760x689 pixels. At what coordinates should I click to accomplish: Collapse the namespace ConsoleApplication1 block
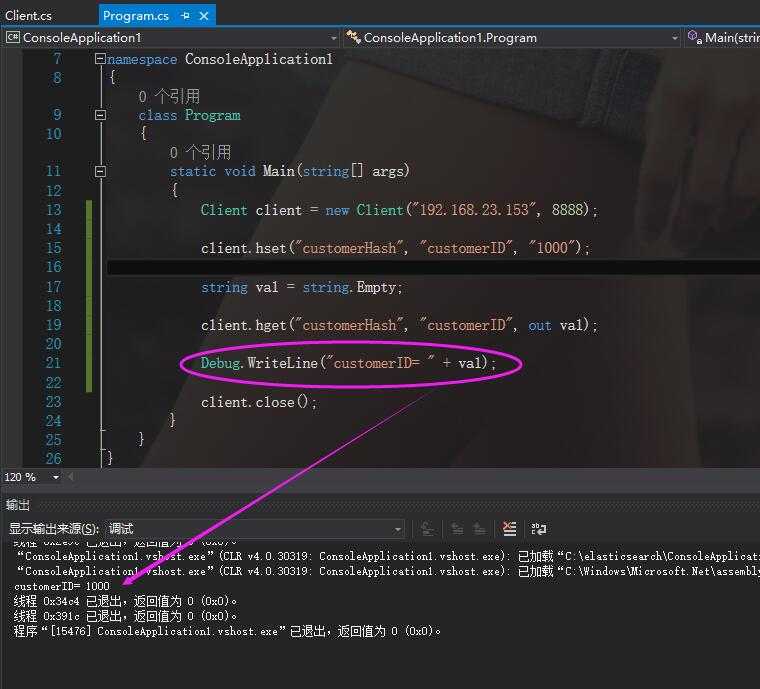(x=100, y=59)
